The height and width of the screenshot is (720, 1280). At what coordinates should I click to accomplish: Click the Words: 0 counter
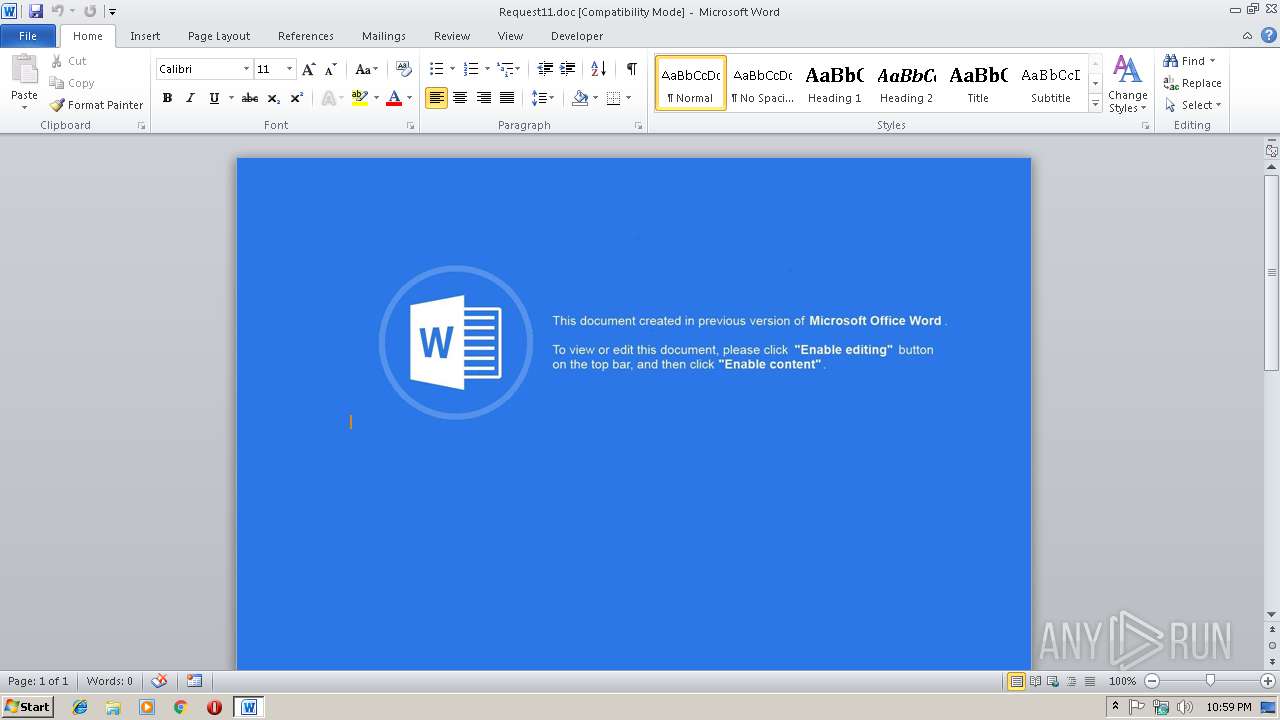pos(109,681)
